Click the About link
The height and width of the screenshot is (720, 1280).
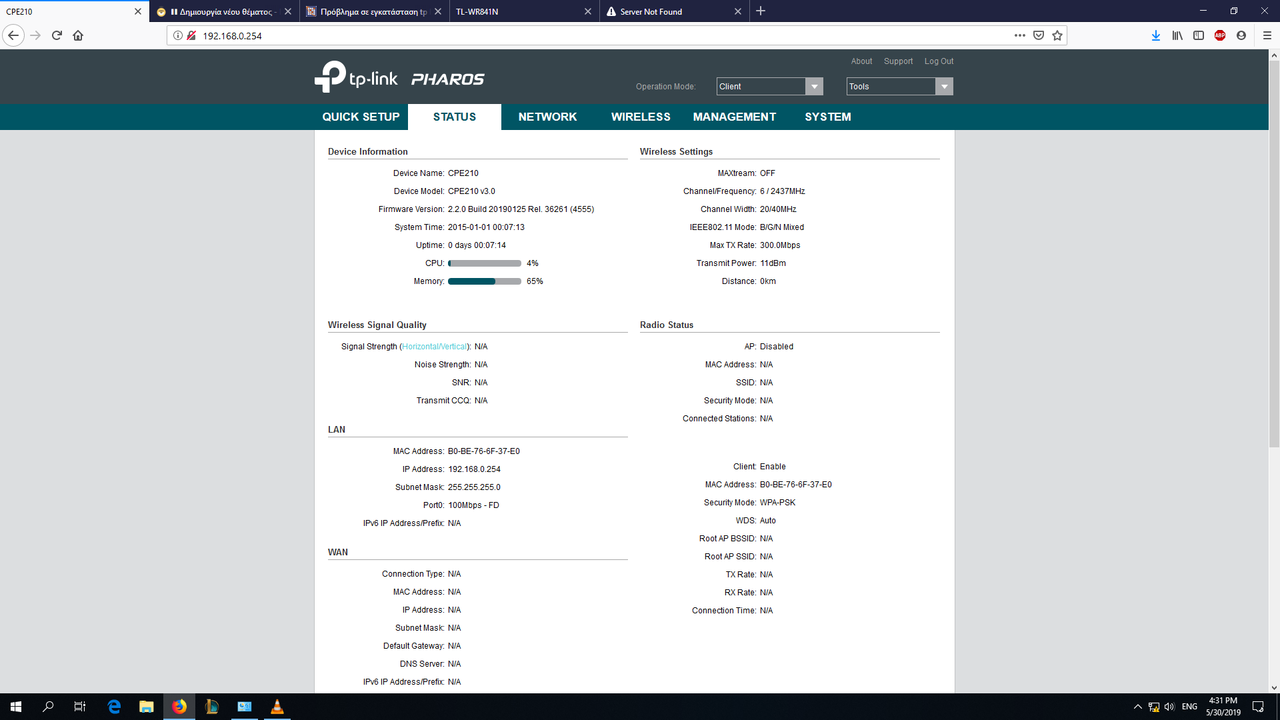click(861, 61)
